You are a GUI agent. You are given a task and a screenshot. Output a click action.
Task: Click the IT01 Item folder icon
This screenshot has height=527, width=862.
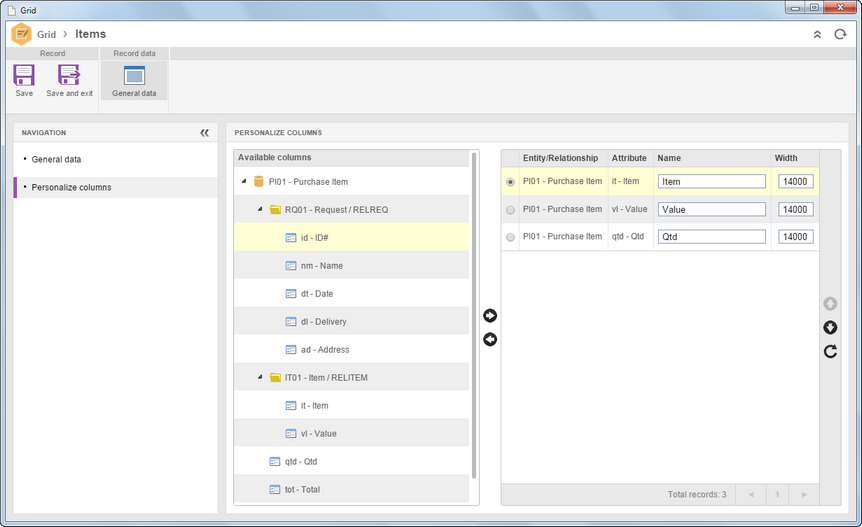(x=275, y=378)
